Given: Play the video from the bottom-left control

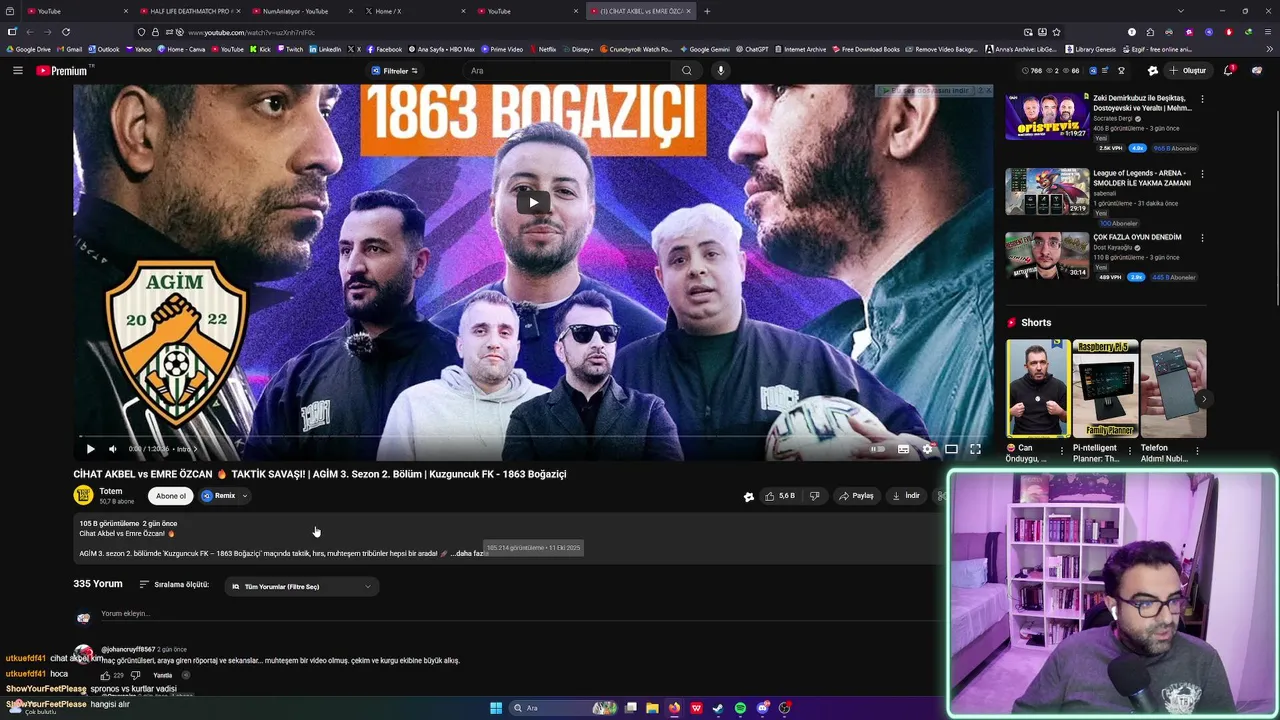Looking at the screenshot, I should [x=90, y=449].
